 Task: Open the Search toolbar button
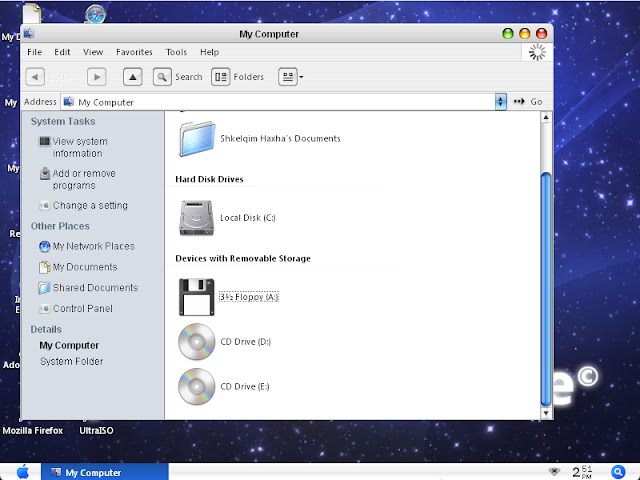click(x=178, y=76)
